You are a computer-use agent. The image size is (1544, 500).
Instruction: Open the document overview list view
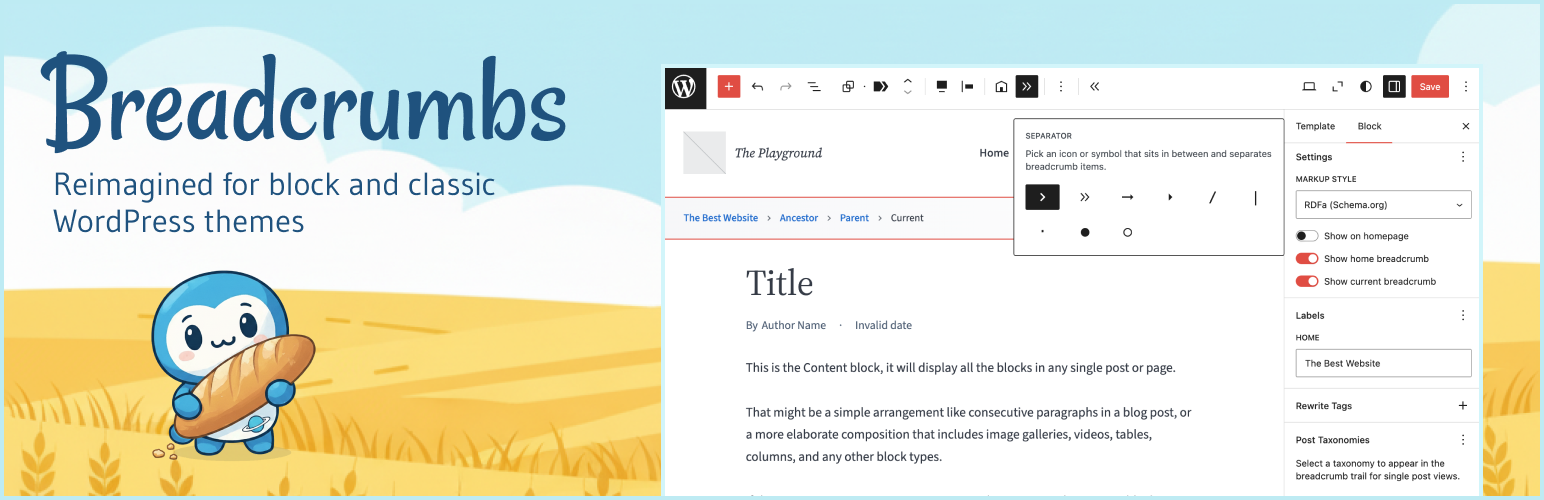814,87
